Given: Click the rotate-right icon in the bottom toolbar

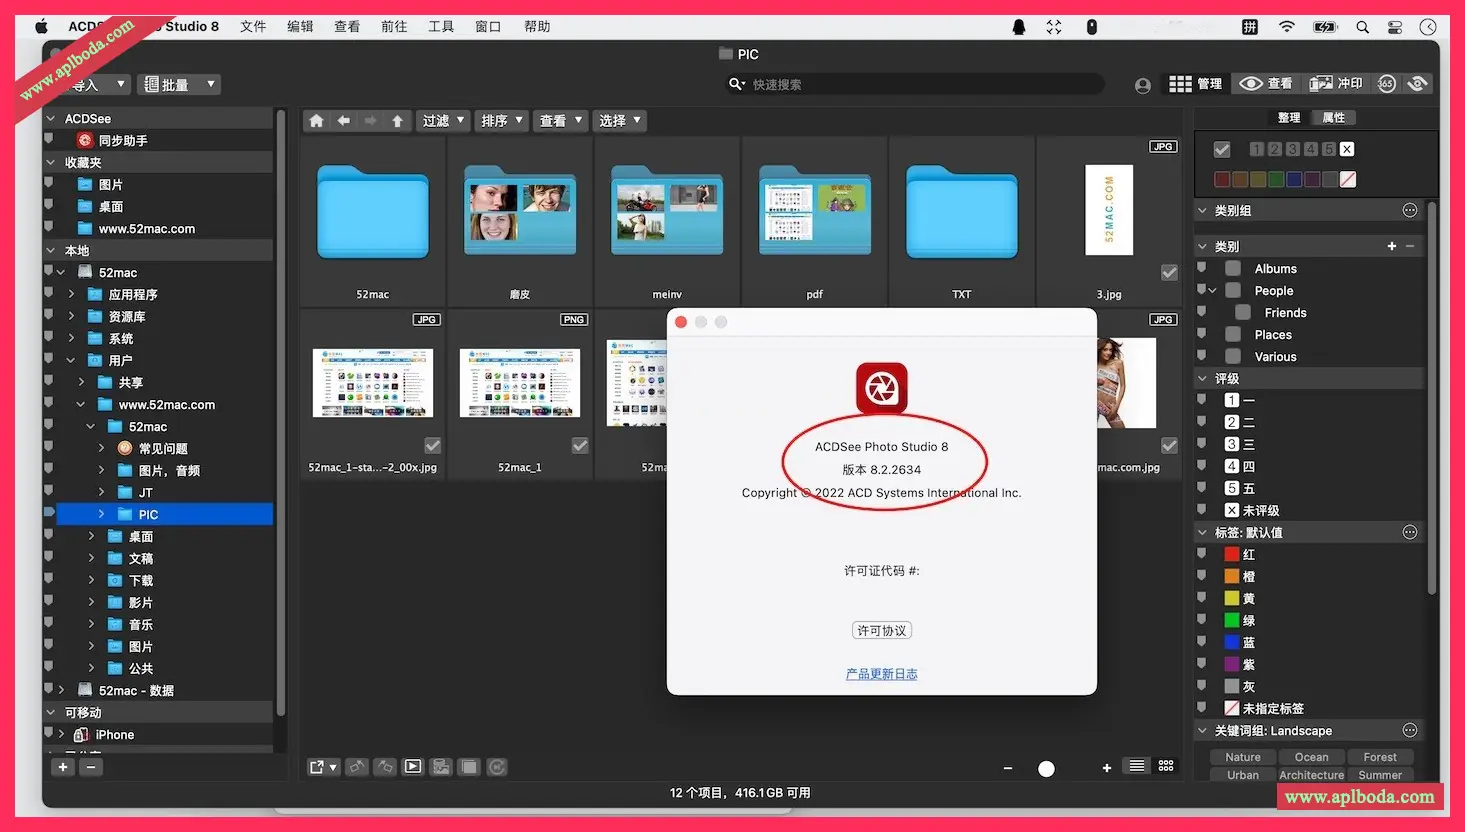Looking at the screenshot, I should (x=385, y=767).
